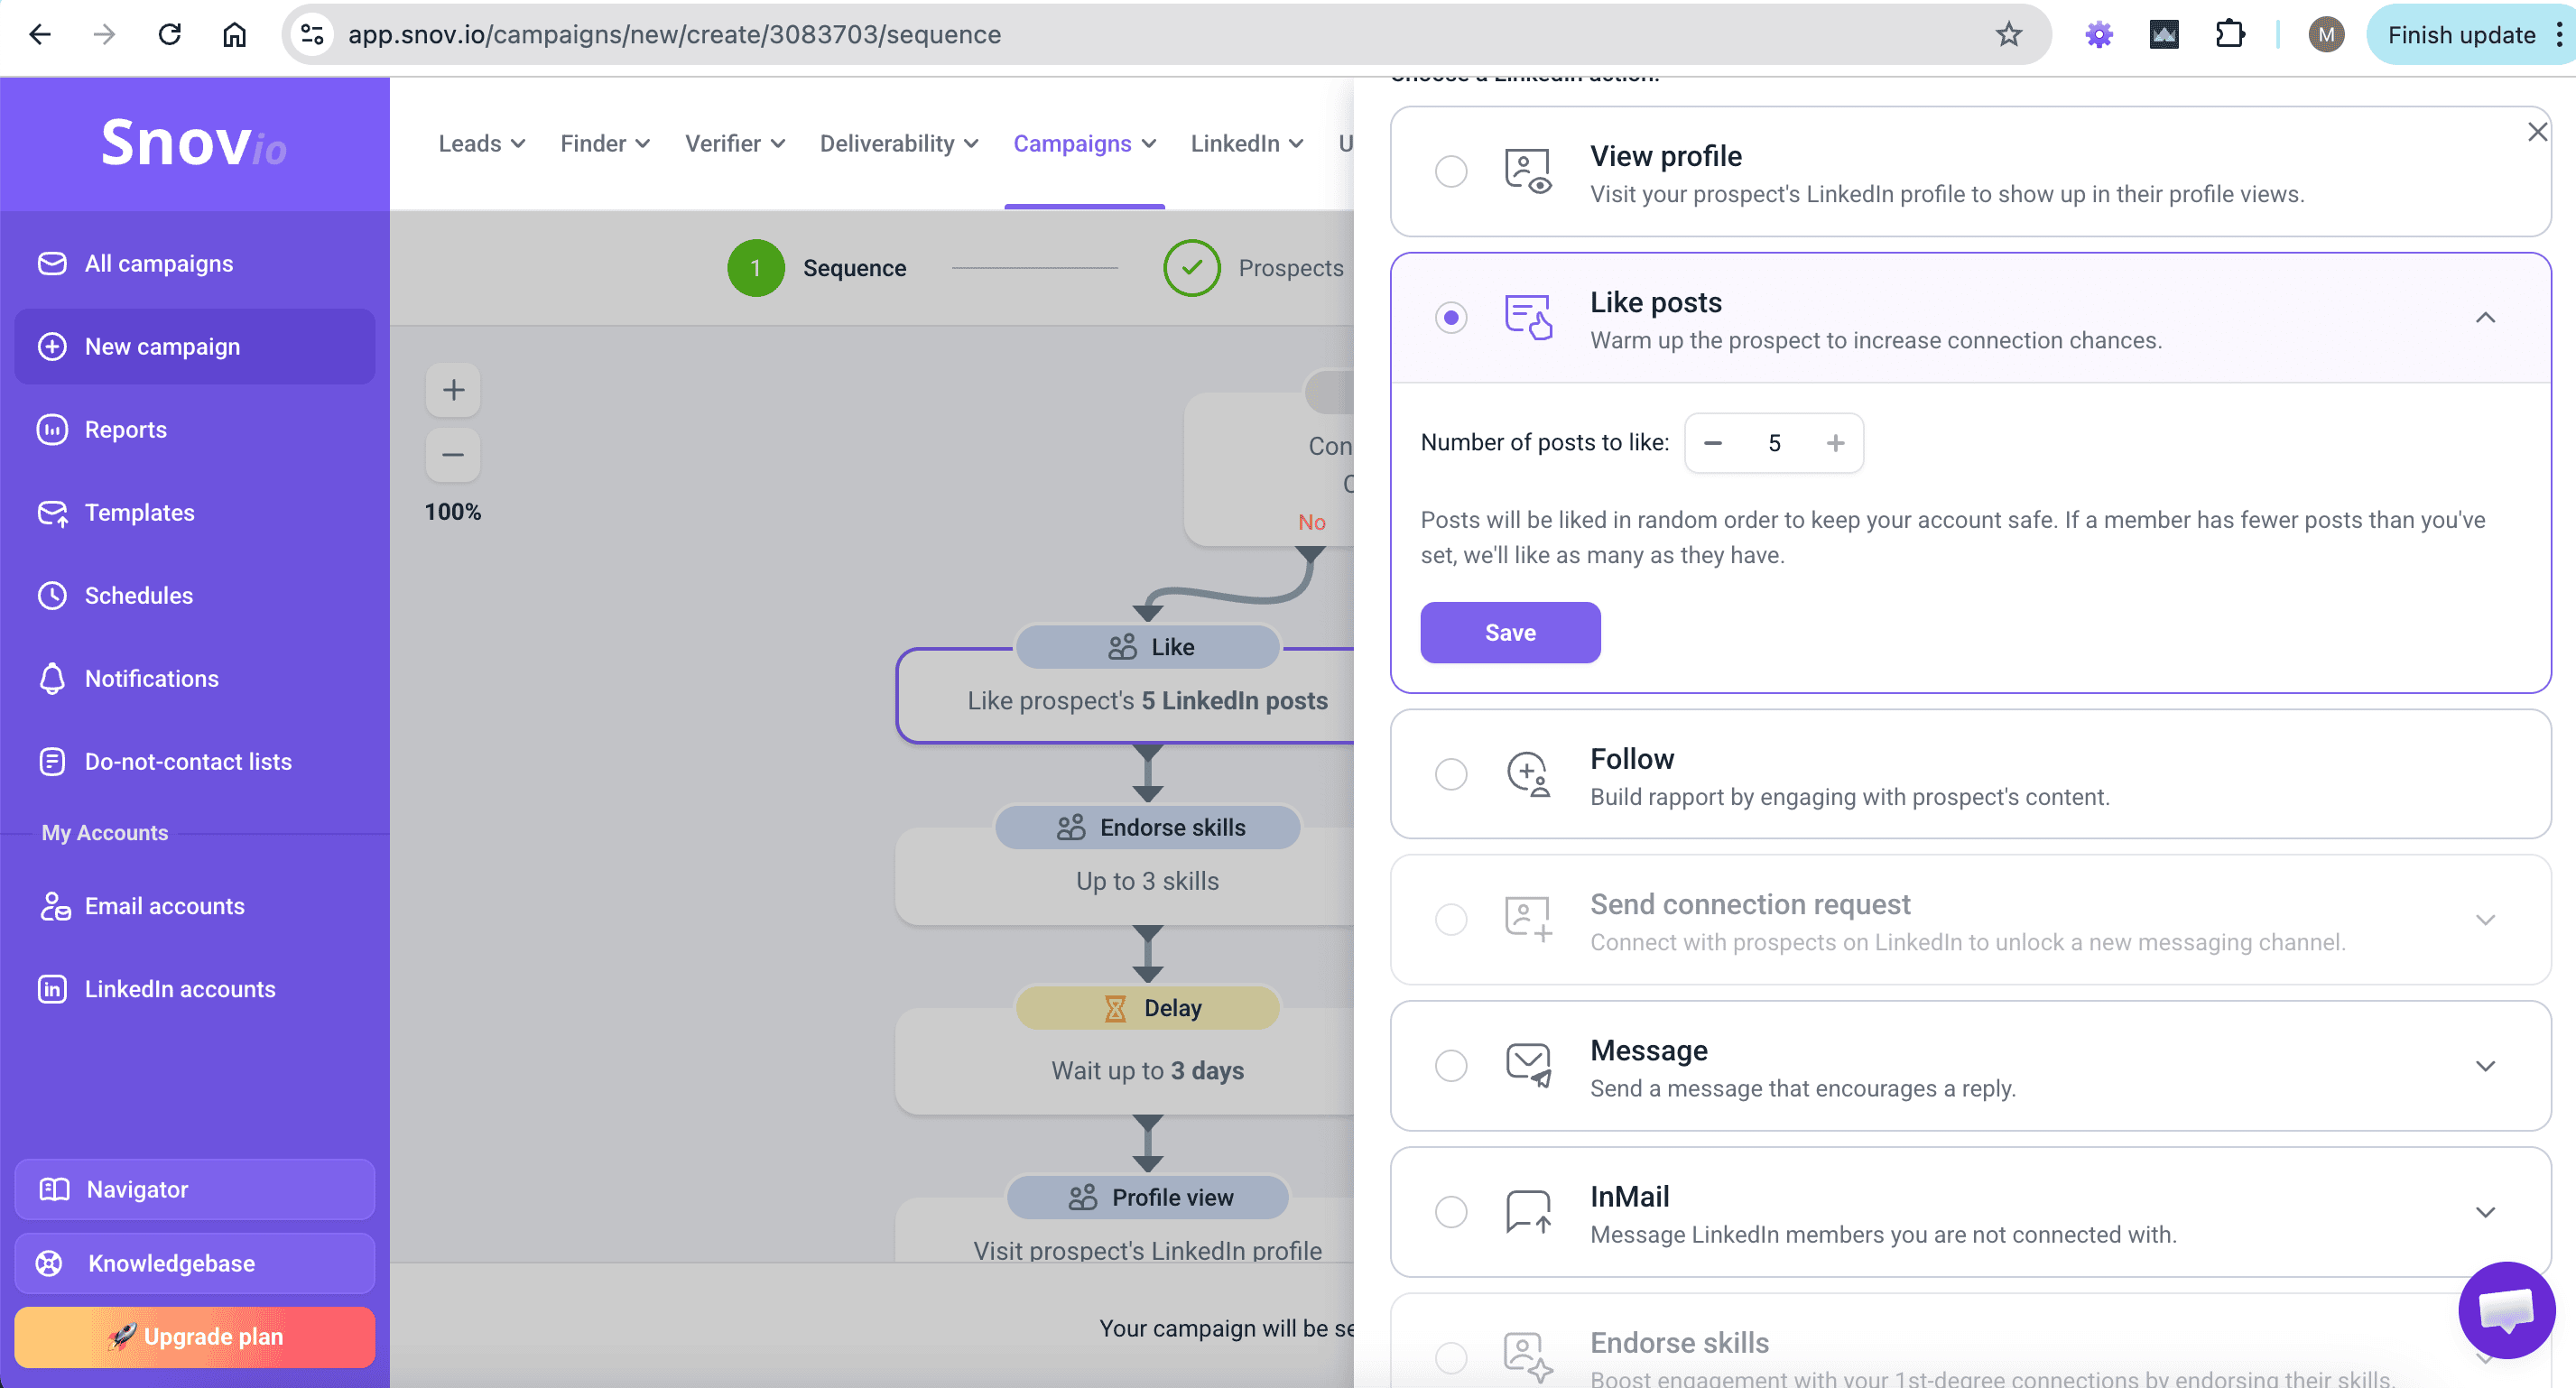Screen dimensions: 2576x1388
Task: Click the Message envelope action icon
Action: [1528, 1065]
